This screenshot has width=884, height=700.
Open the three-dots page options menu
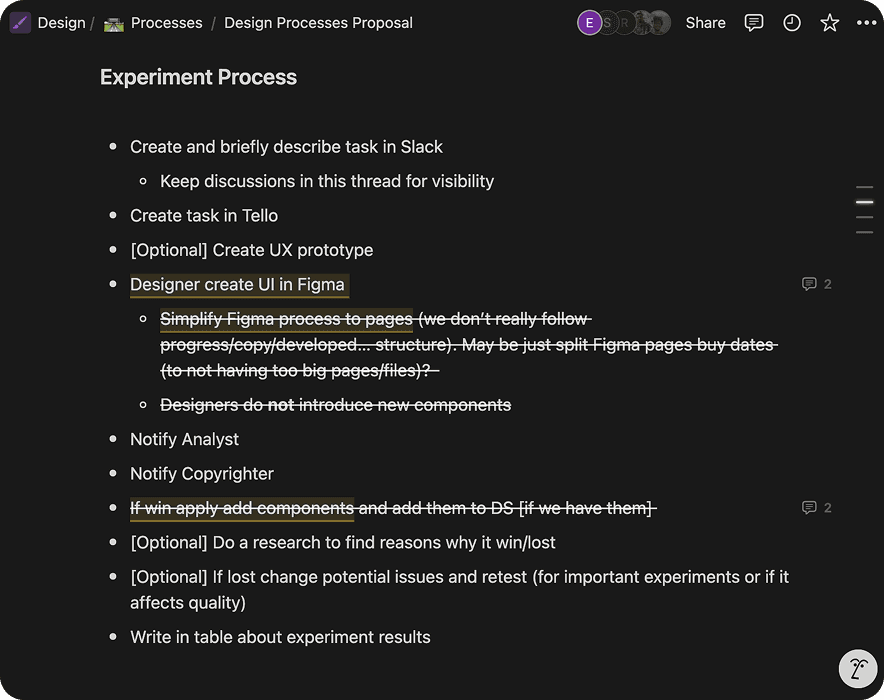866,23
